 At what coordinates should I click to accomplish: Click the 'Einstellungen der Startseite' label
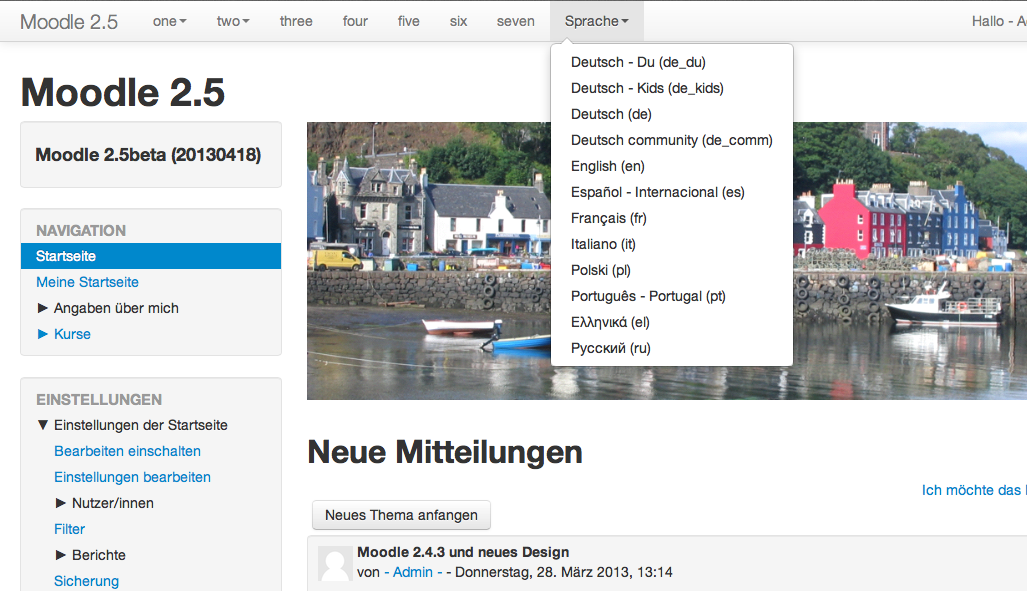coord(141,425)
